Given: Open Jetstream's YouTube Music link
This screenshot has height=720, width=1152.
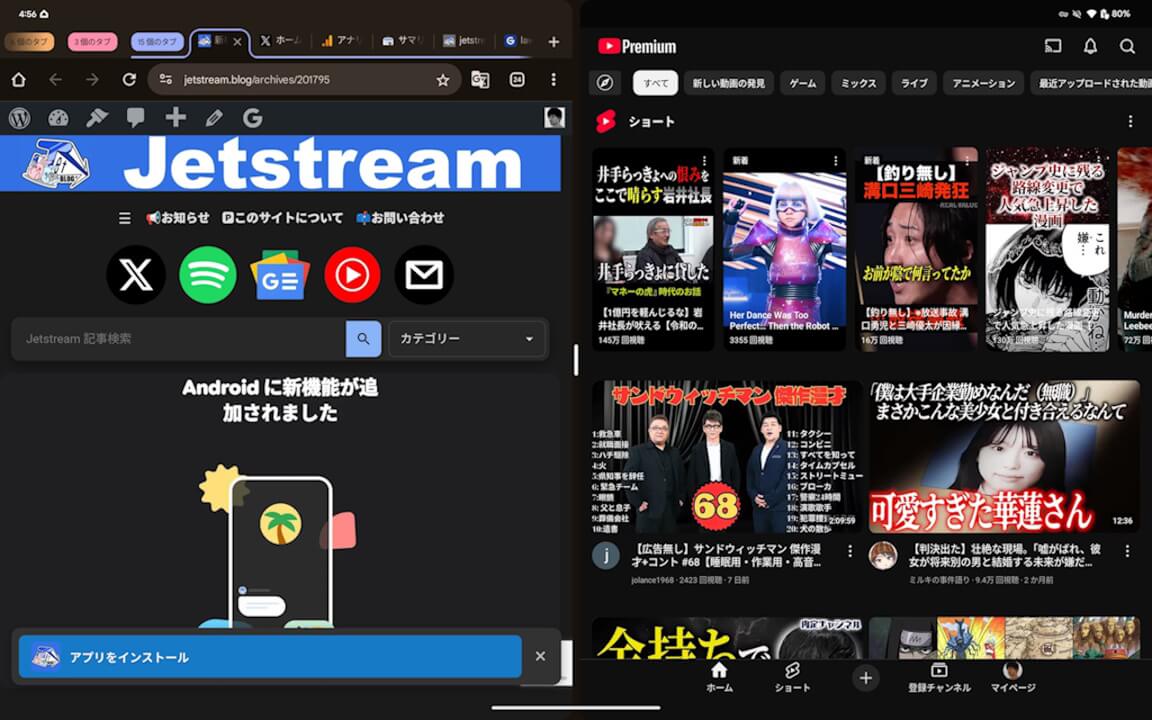Looking at the screenshot, I should tap(352, 275).
